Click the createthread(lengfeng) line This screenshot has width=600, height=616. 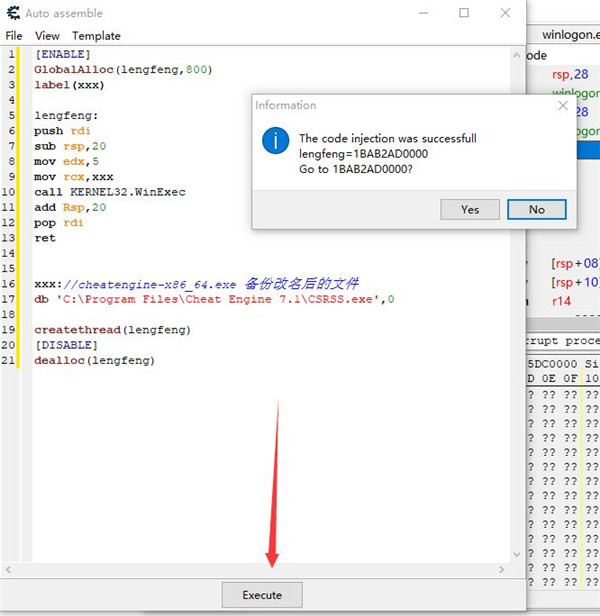click(113, 330)
